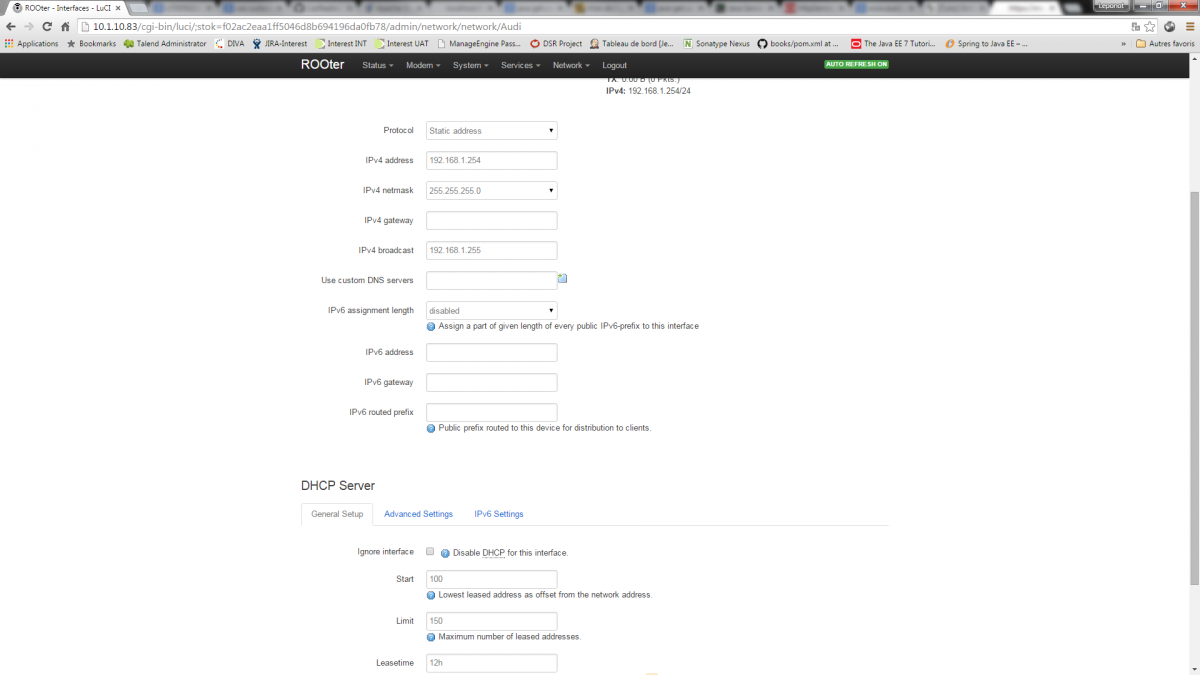The width and height of the screenshot is (1200, 675).
Task: Click the browser reload page icon
Action: tap(47, 27)
